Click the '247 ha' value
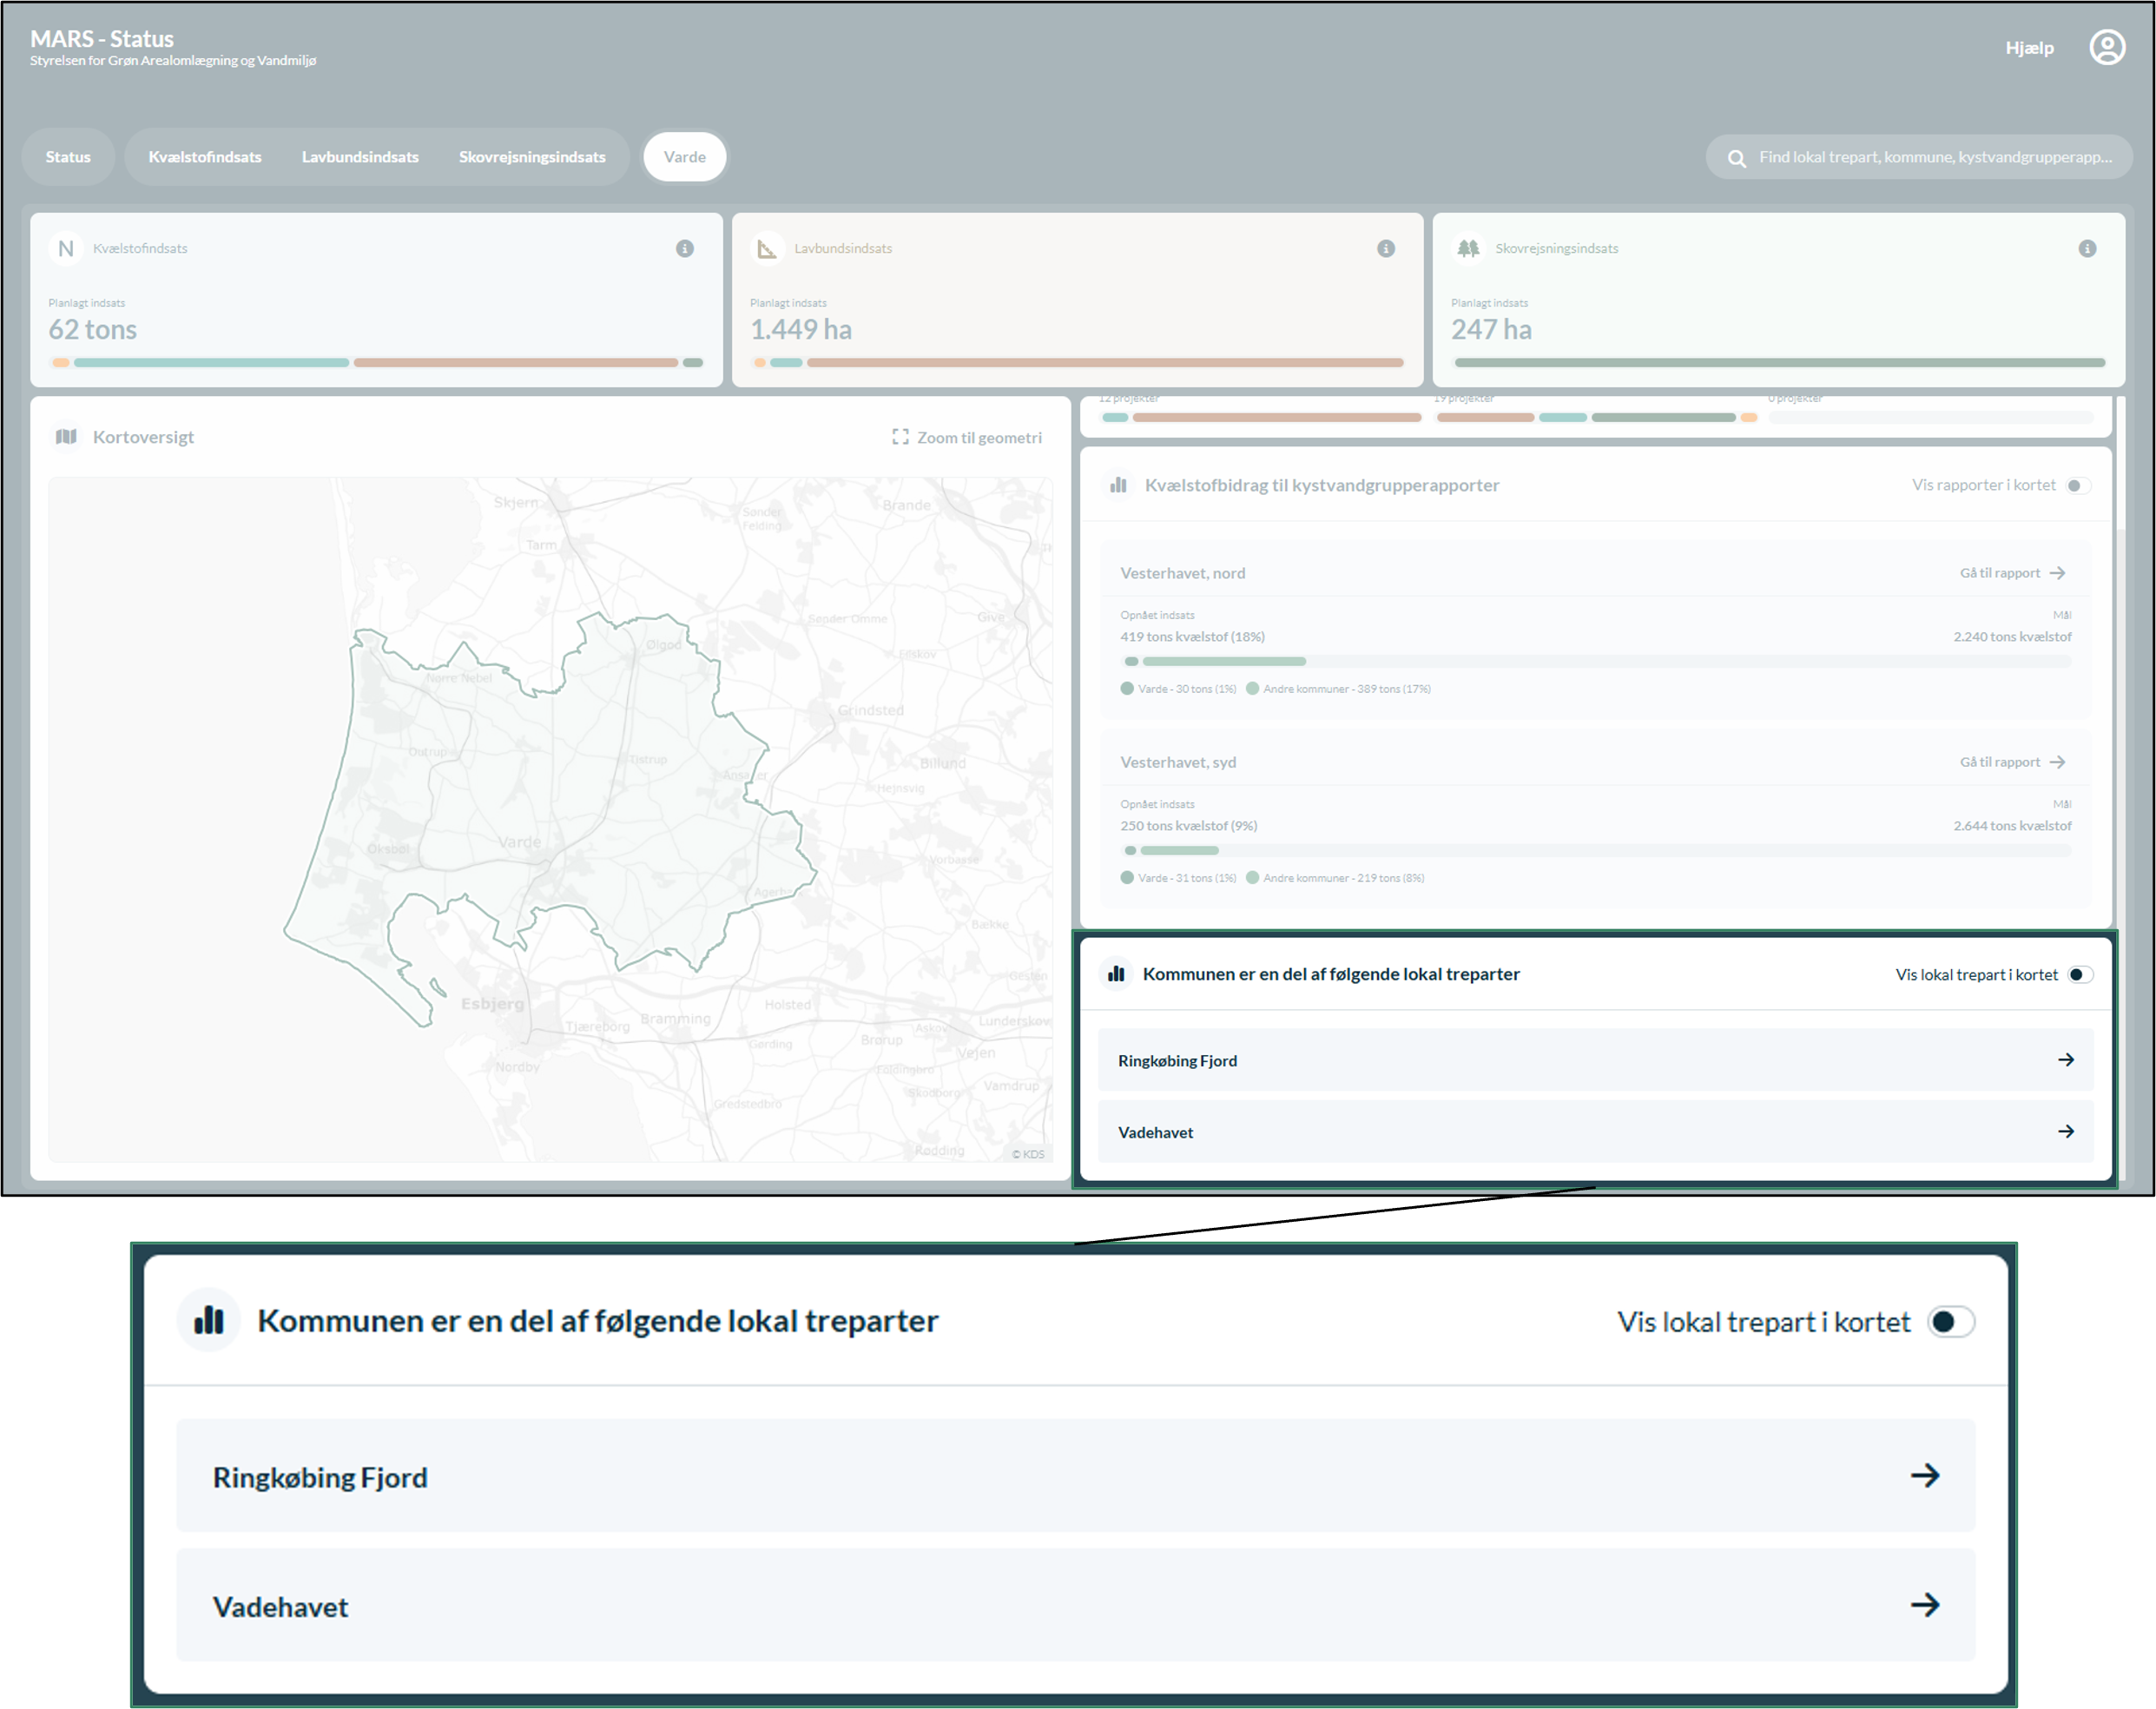The height and width of the screenshot is (1709, 2156). 1491,329
